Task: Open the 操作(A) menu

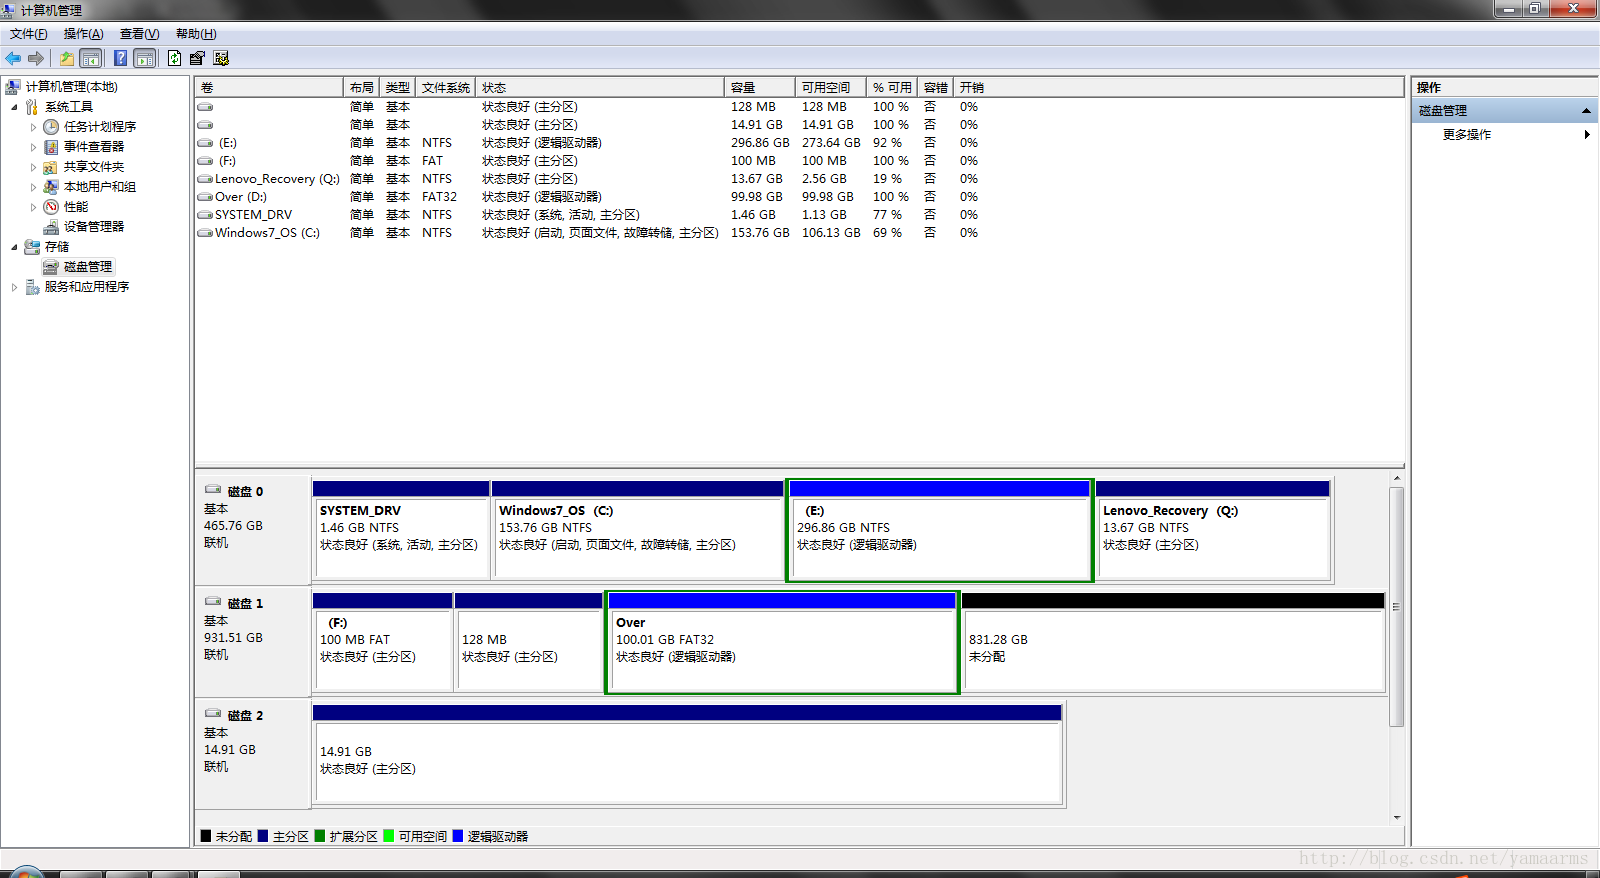Action: (x=84, y=34)
